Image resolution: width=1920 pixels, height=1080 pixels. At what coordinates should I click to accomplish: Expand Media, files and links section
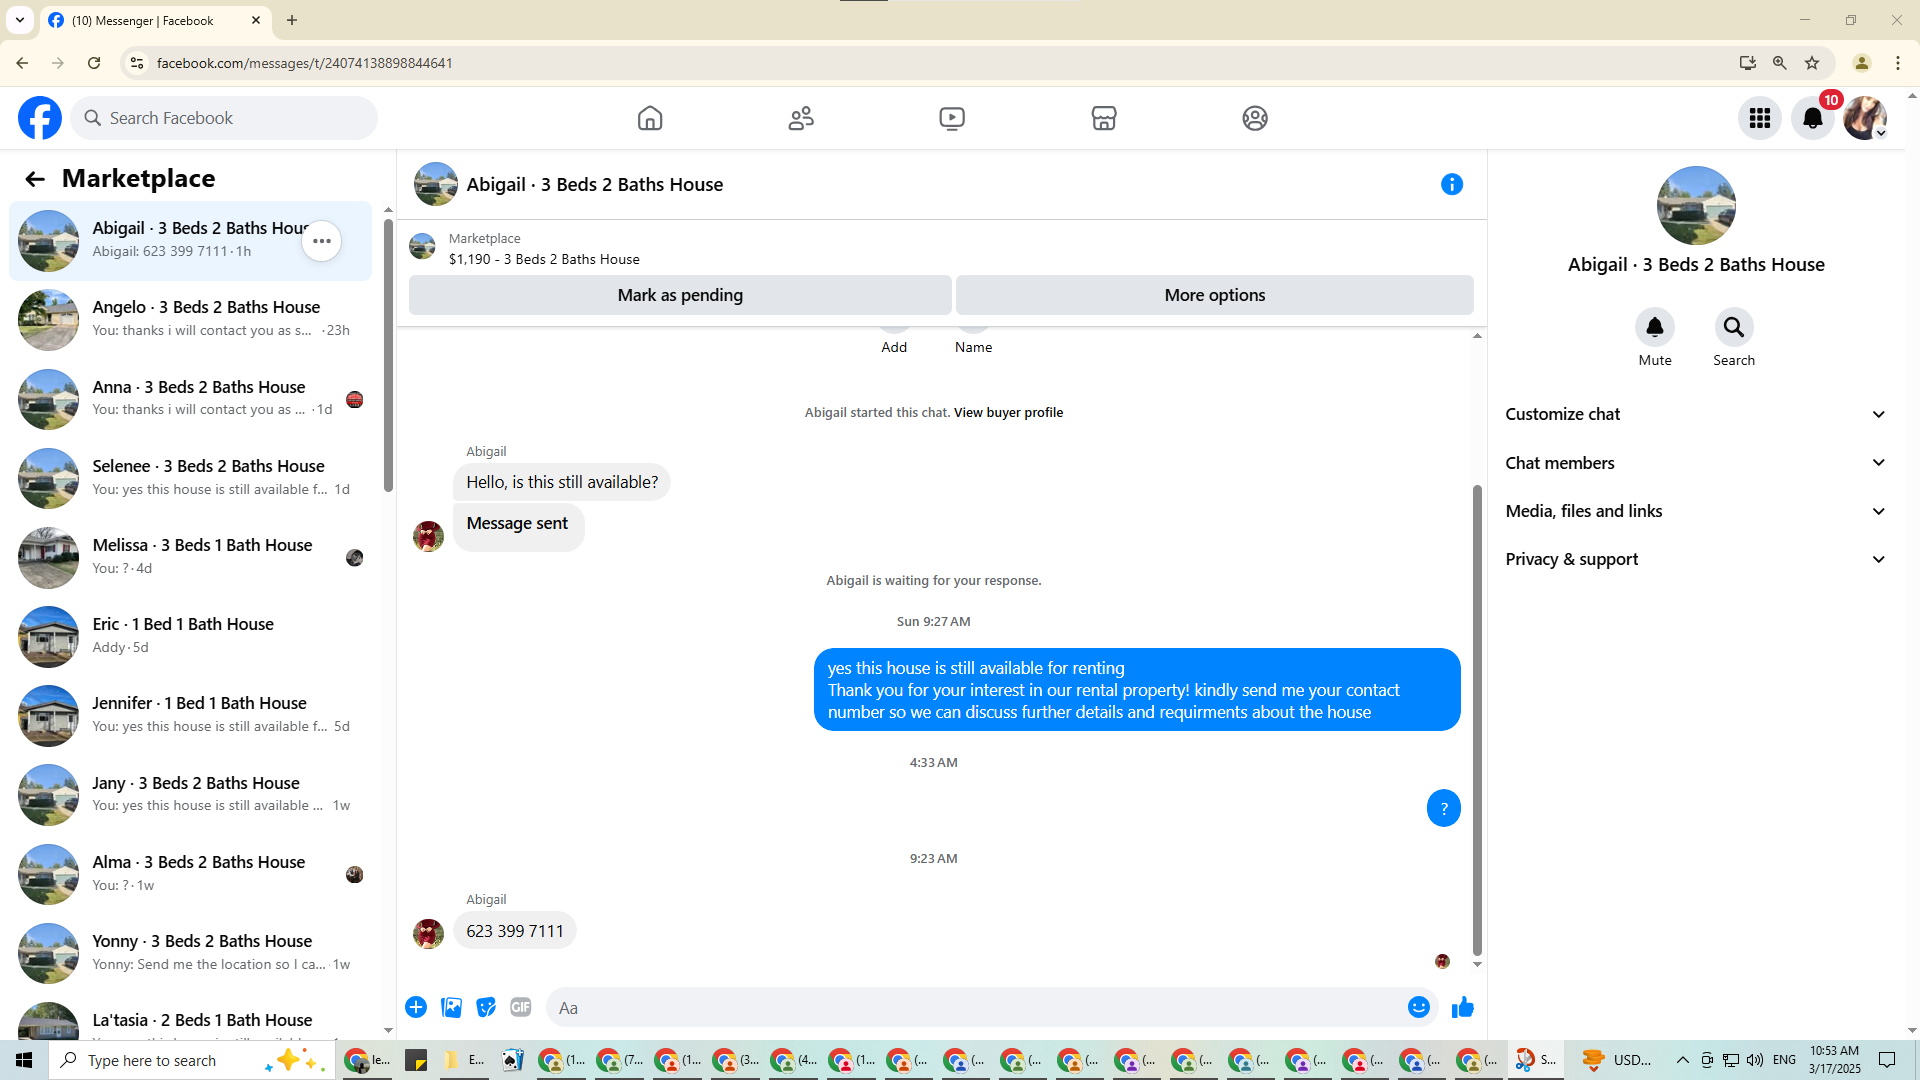[1696, 511]
